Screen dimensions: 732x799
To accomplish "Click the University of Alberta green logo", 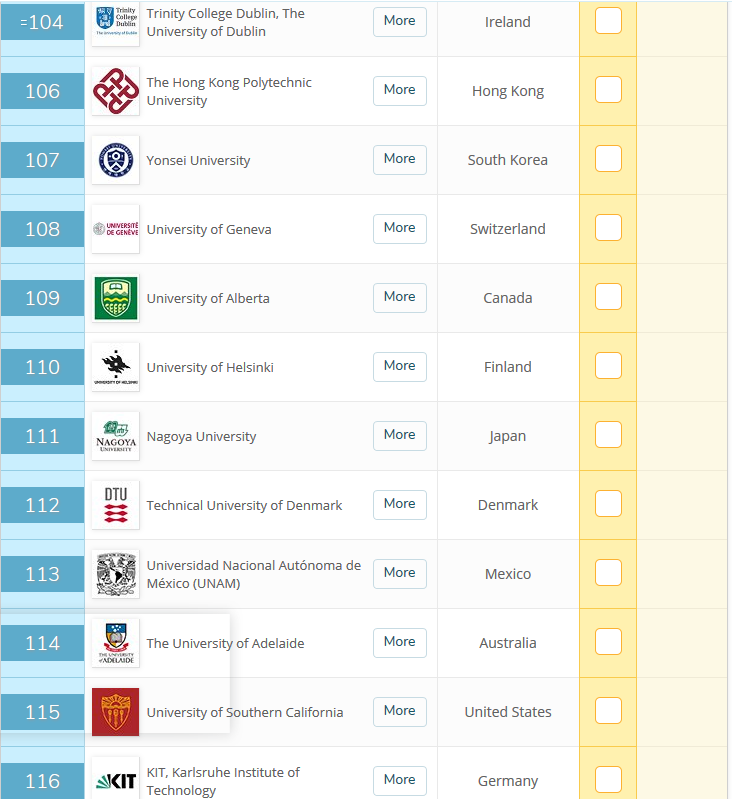I will 115,298.
